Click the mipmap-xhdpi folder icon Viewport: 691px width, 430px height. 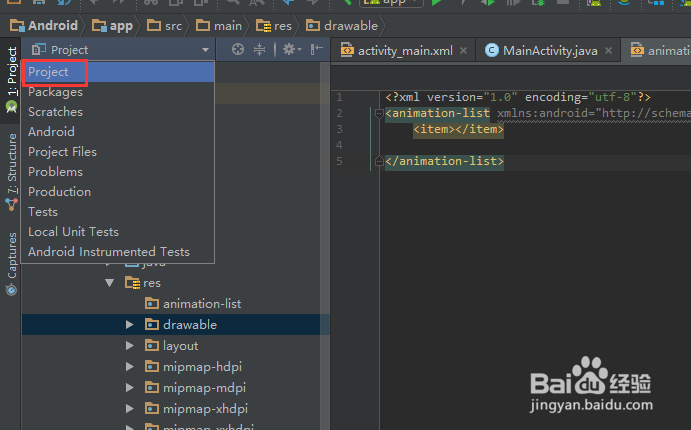coord(152,408)
